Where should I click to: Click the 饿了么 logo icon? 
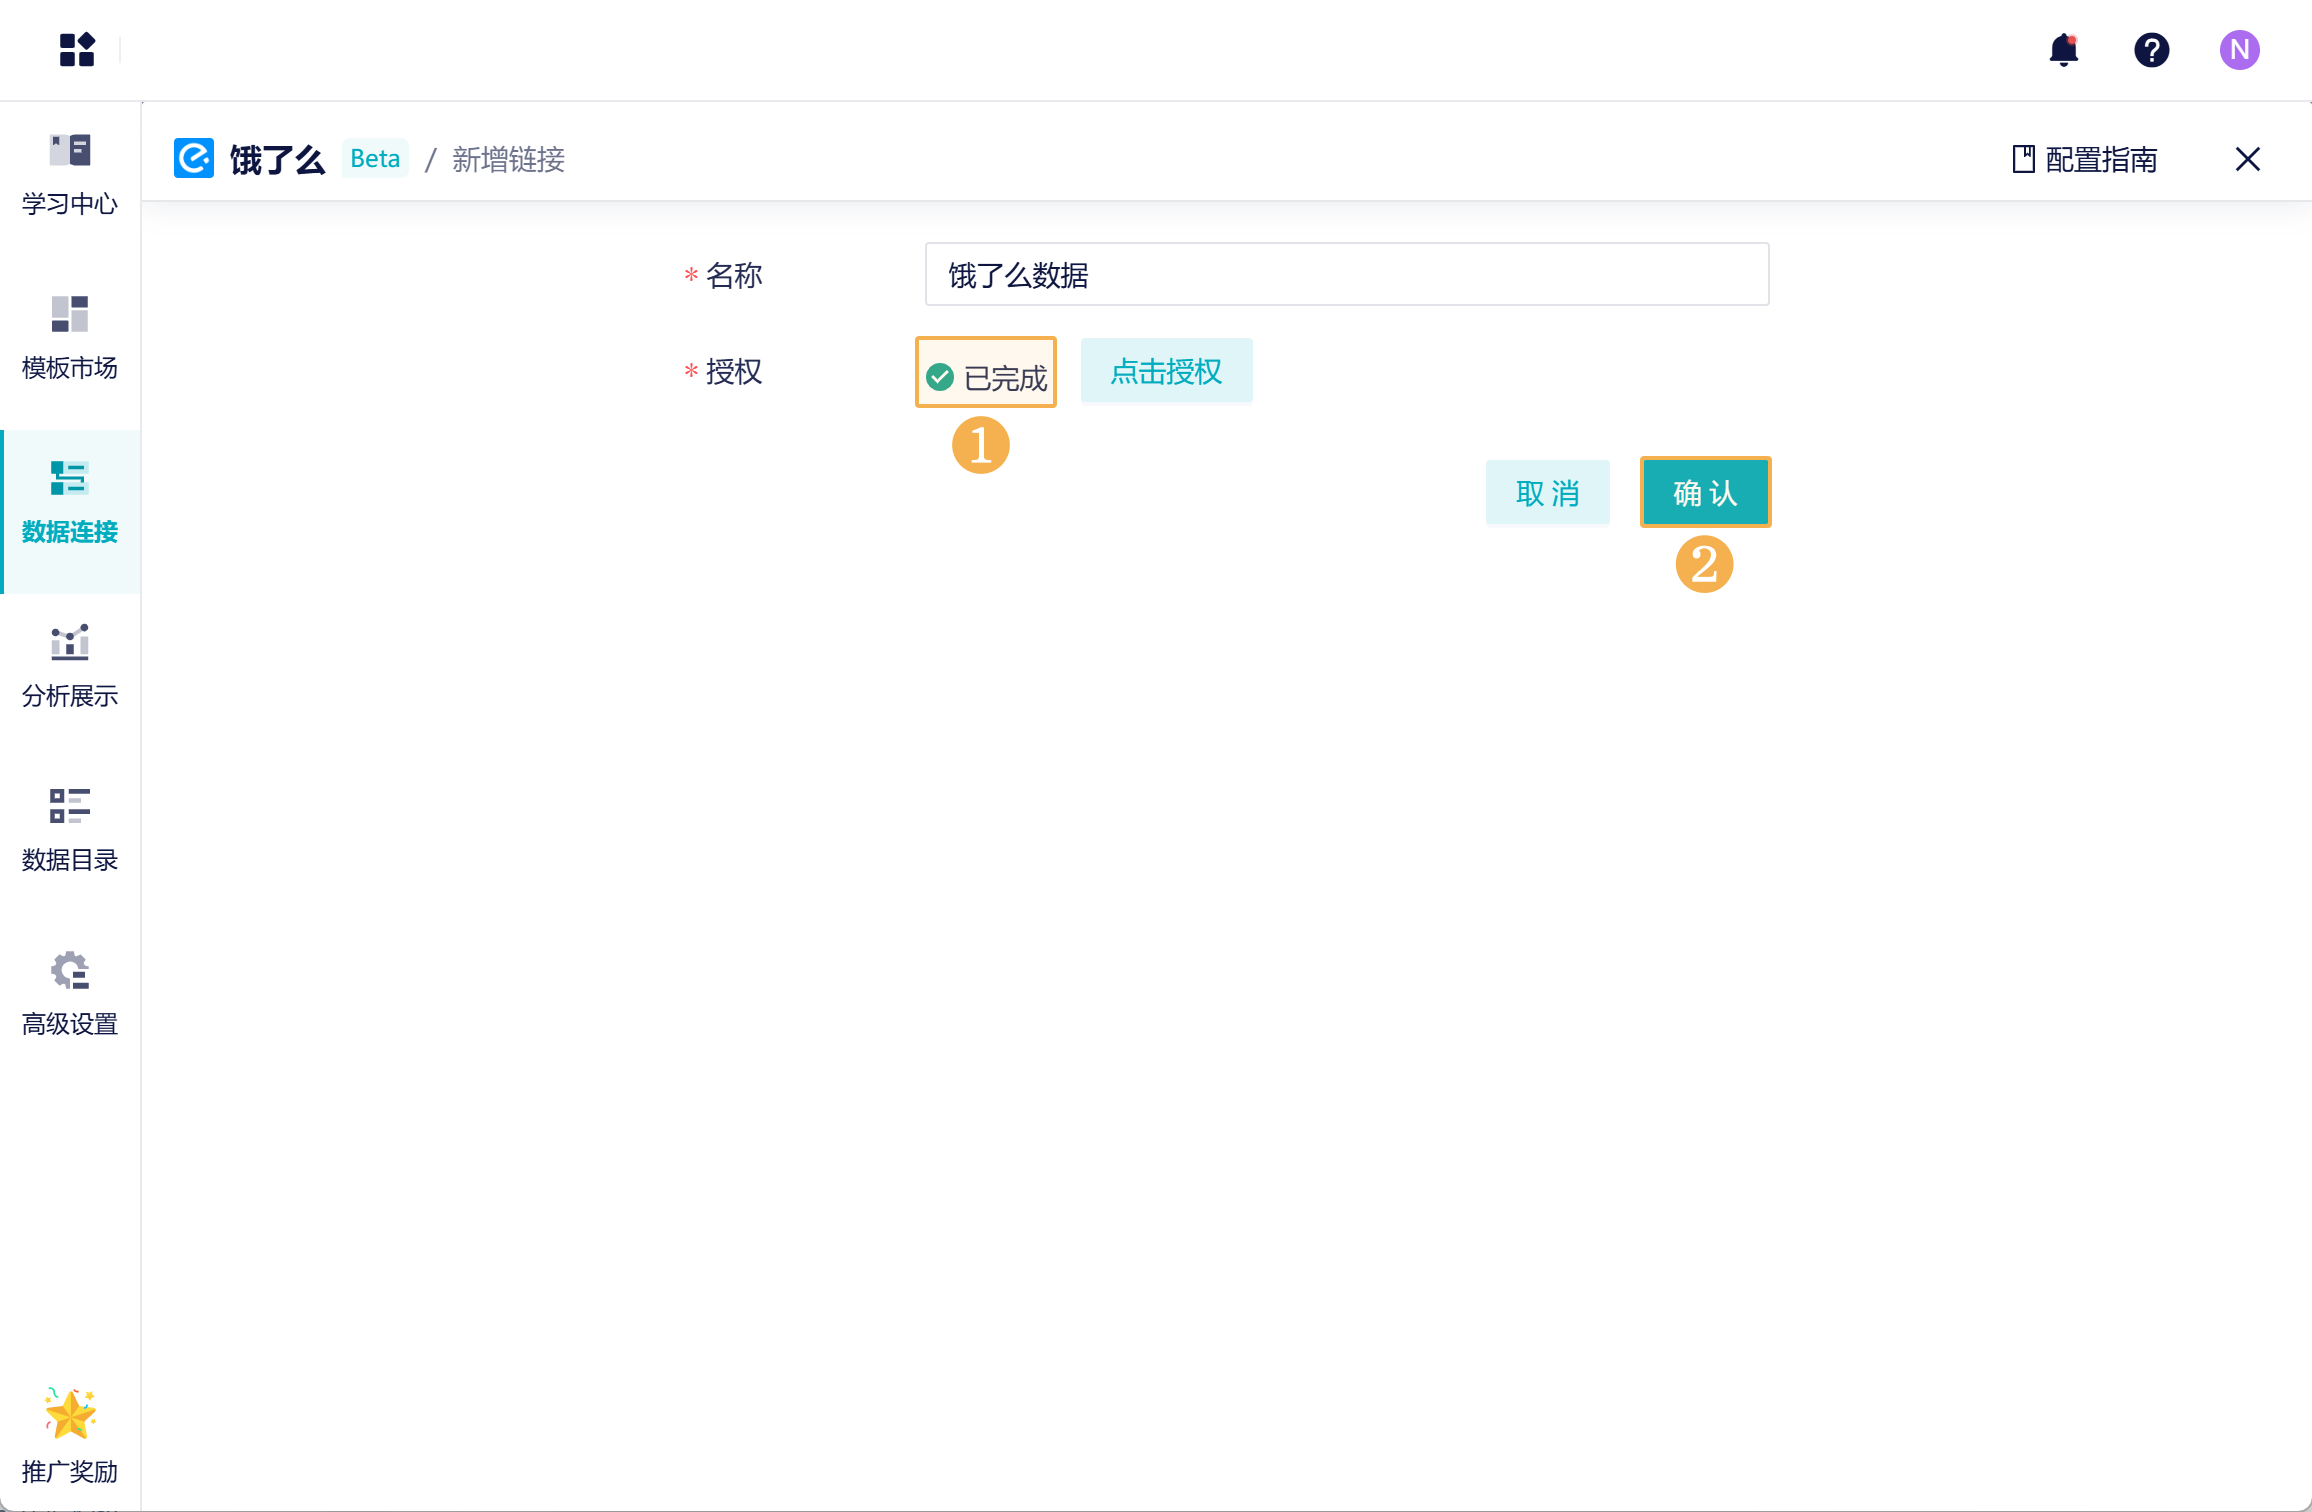(x=194, y=158)
